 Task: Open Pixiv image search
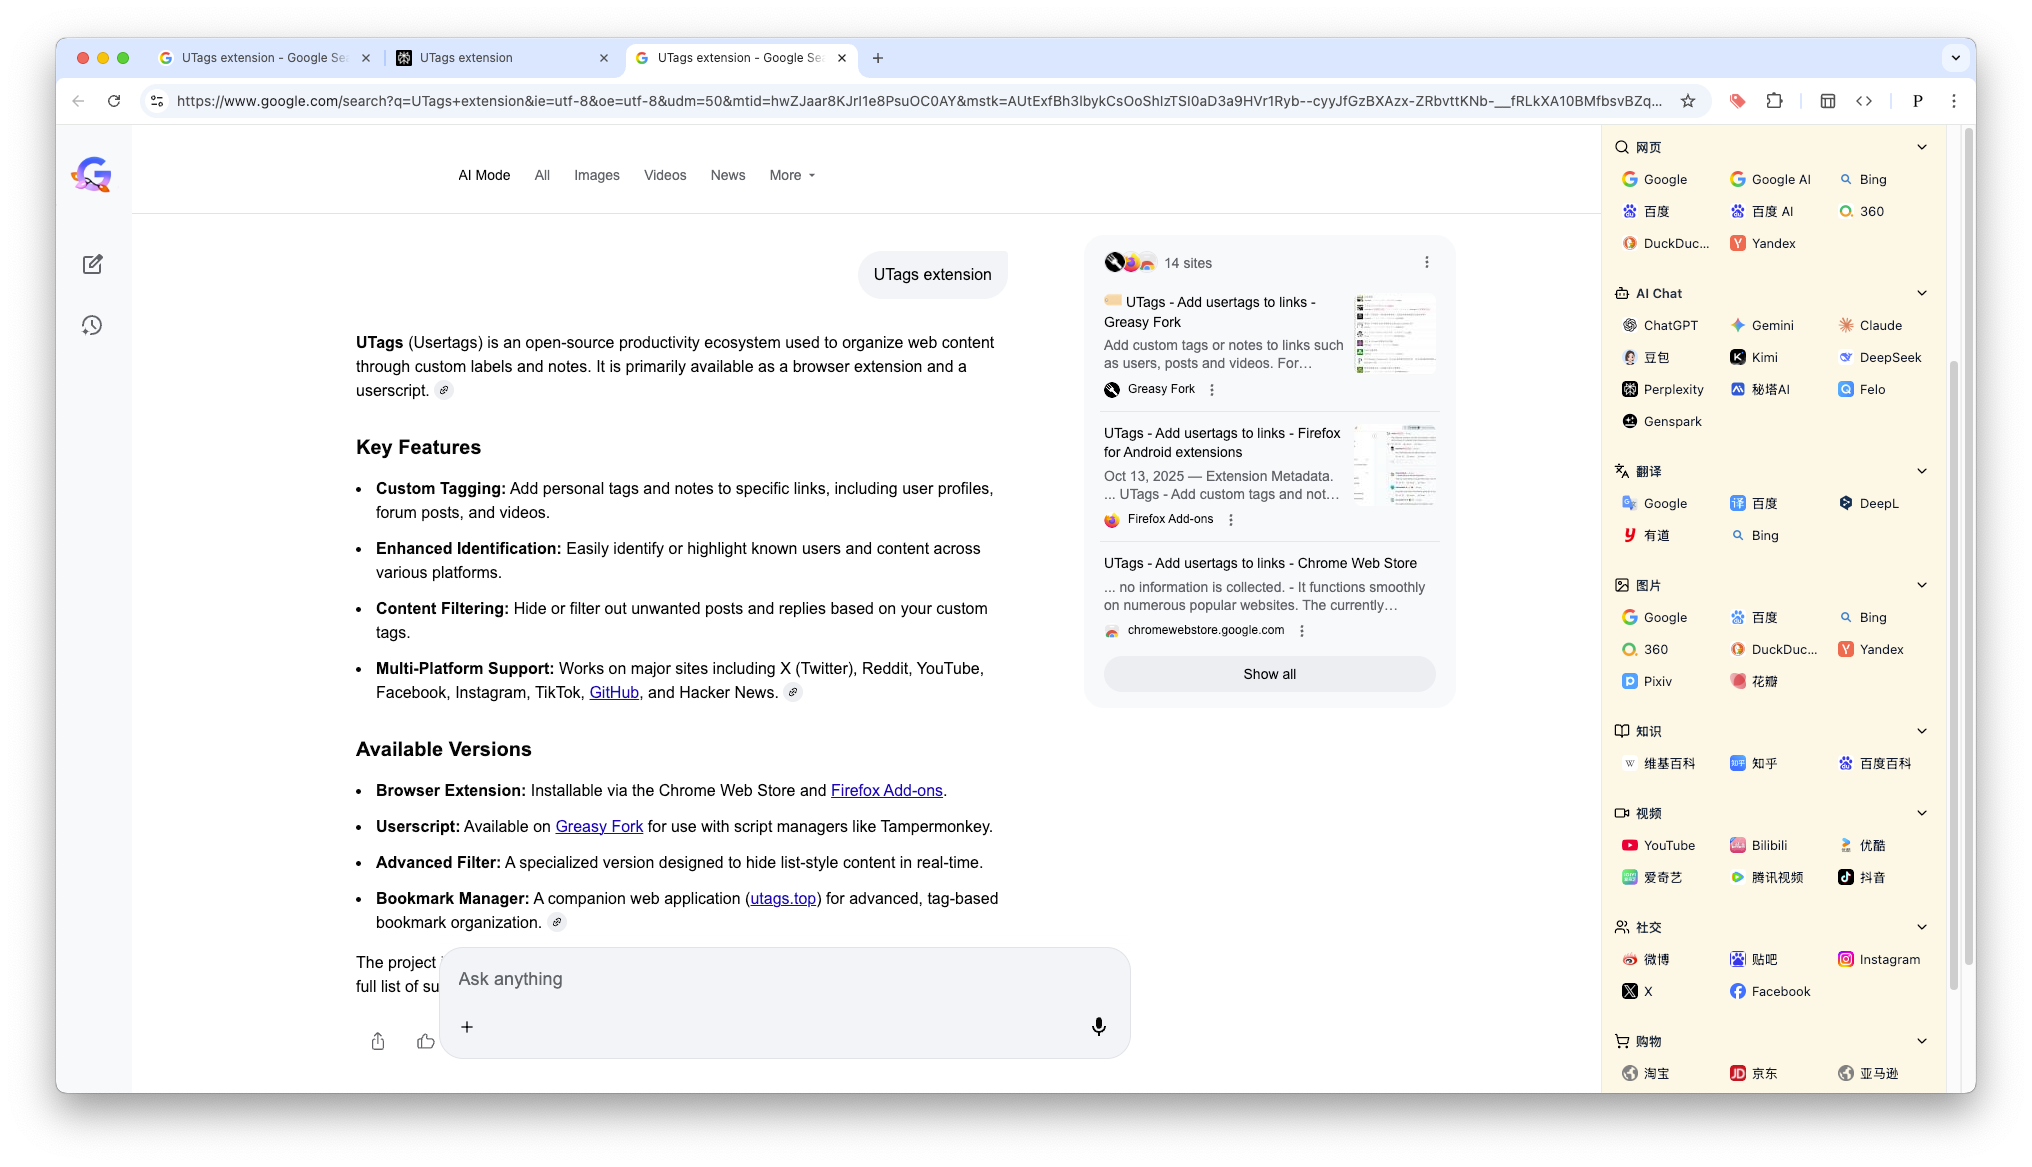click(1657, 681)
